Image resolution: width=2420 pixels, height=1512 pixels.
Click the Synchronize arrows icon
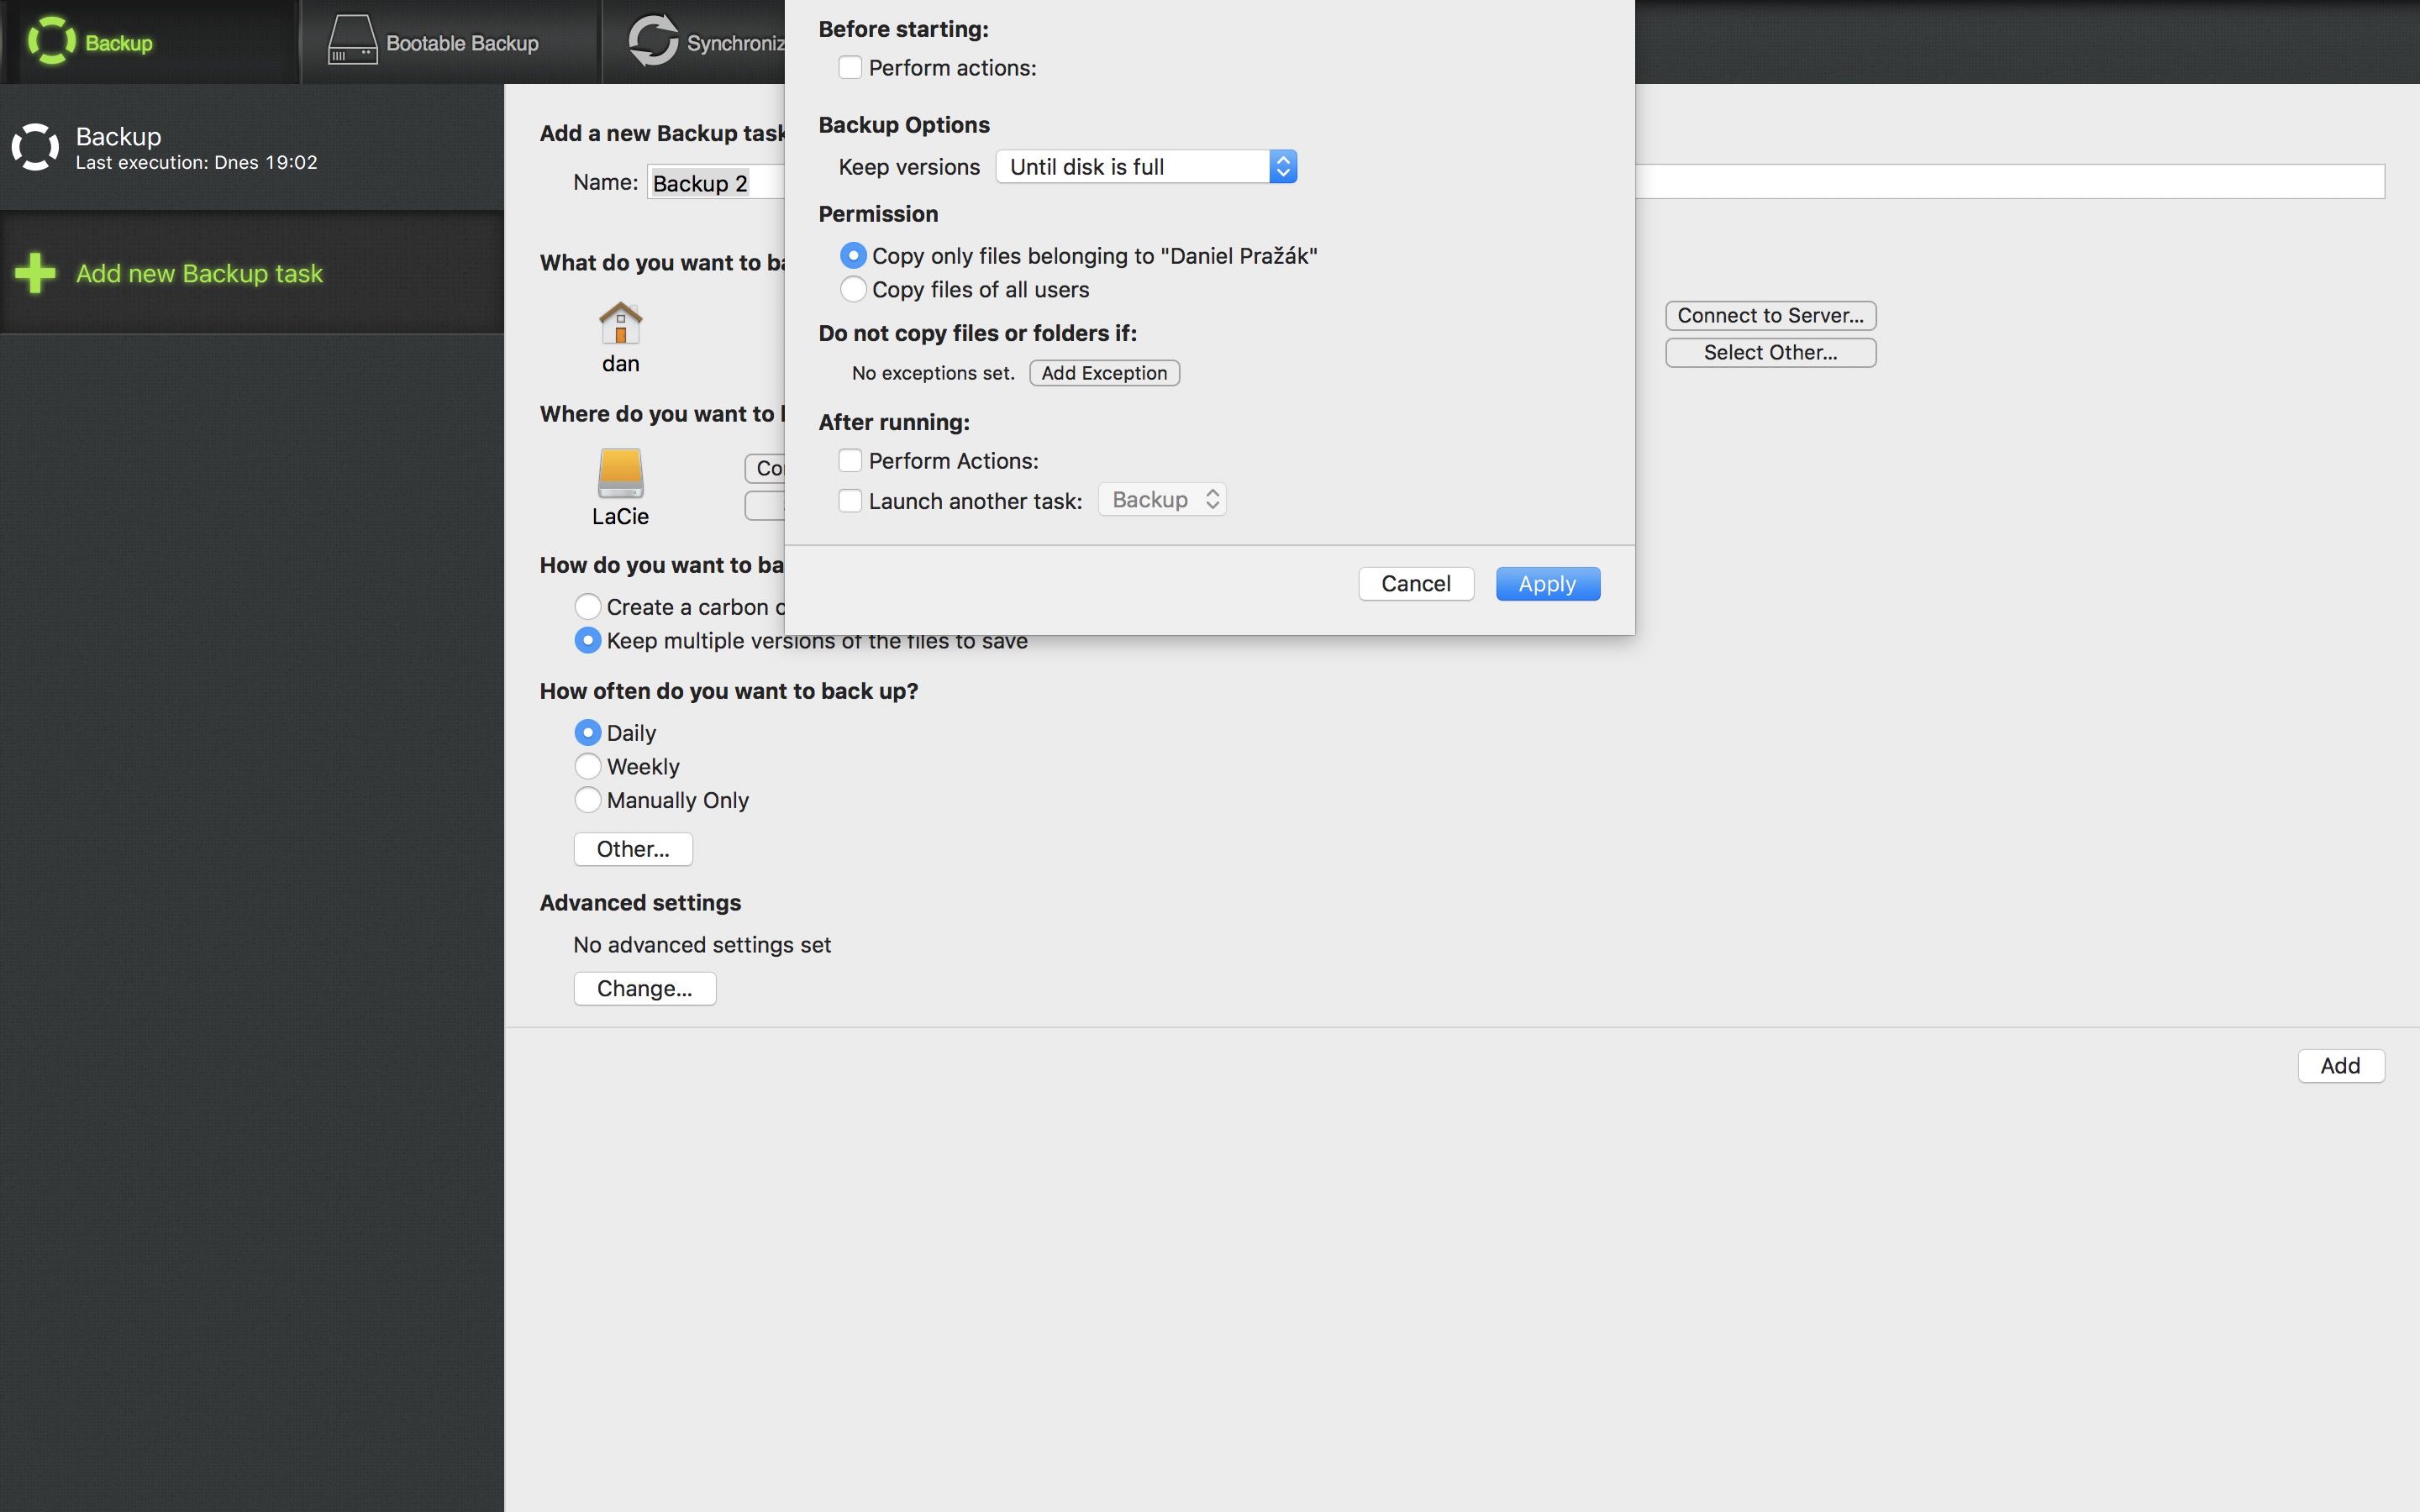pyautogui.click(x=653, y=41)
